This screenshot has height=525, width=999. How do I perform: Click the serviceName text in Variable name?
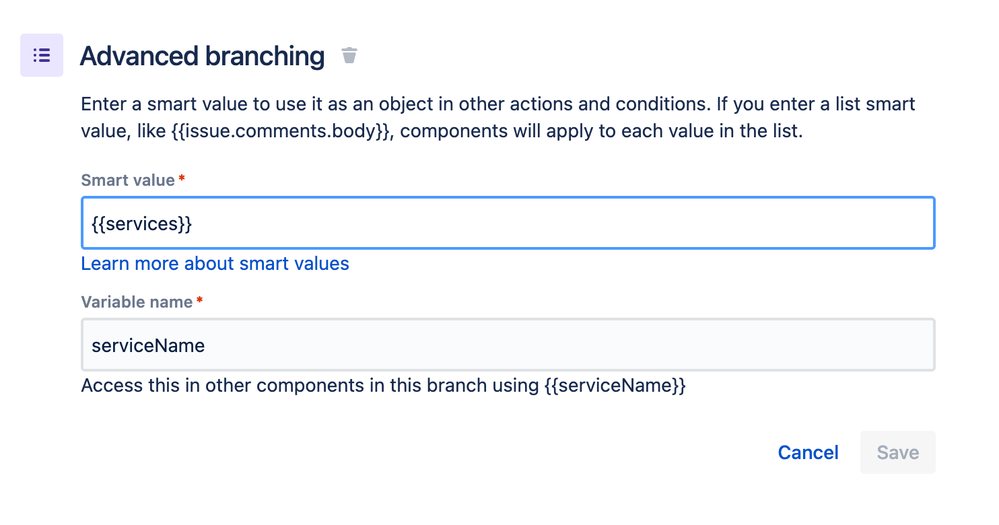click(x=148, y=345)
